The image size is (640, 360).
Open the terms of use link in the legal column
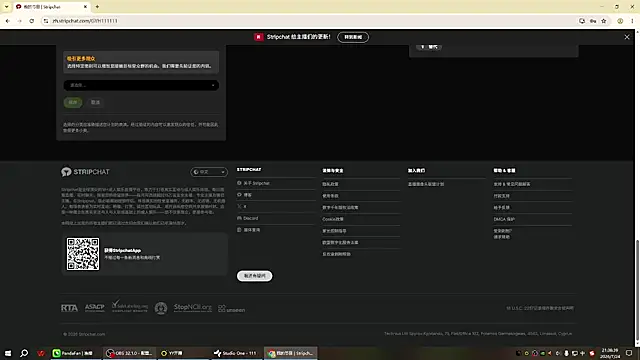pyautogui.click(x=330, y=196)
